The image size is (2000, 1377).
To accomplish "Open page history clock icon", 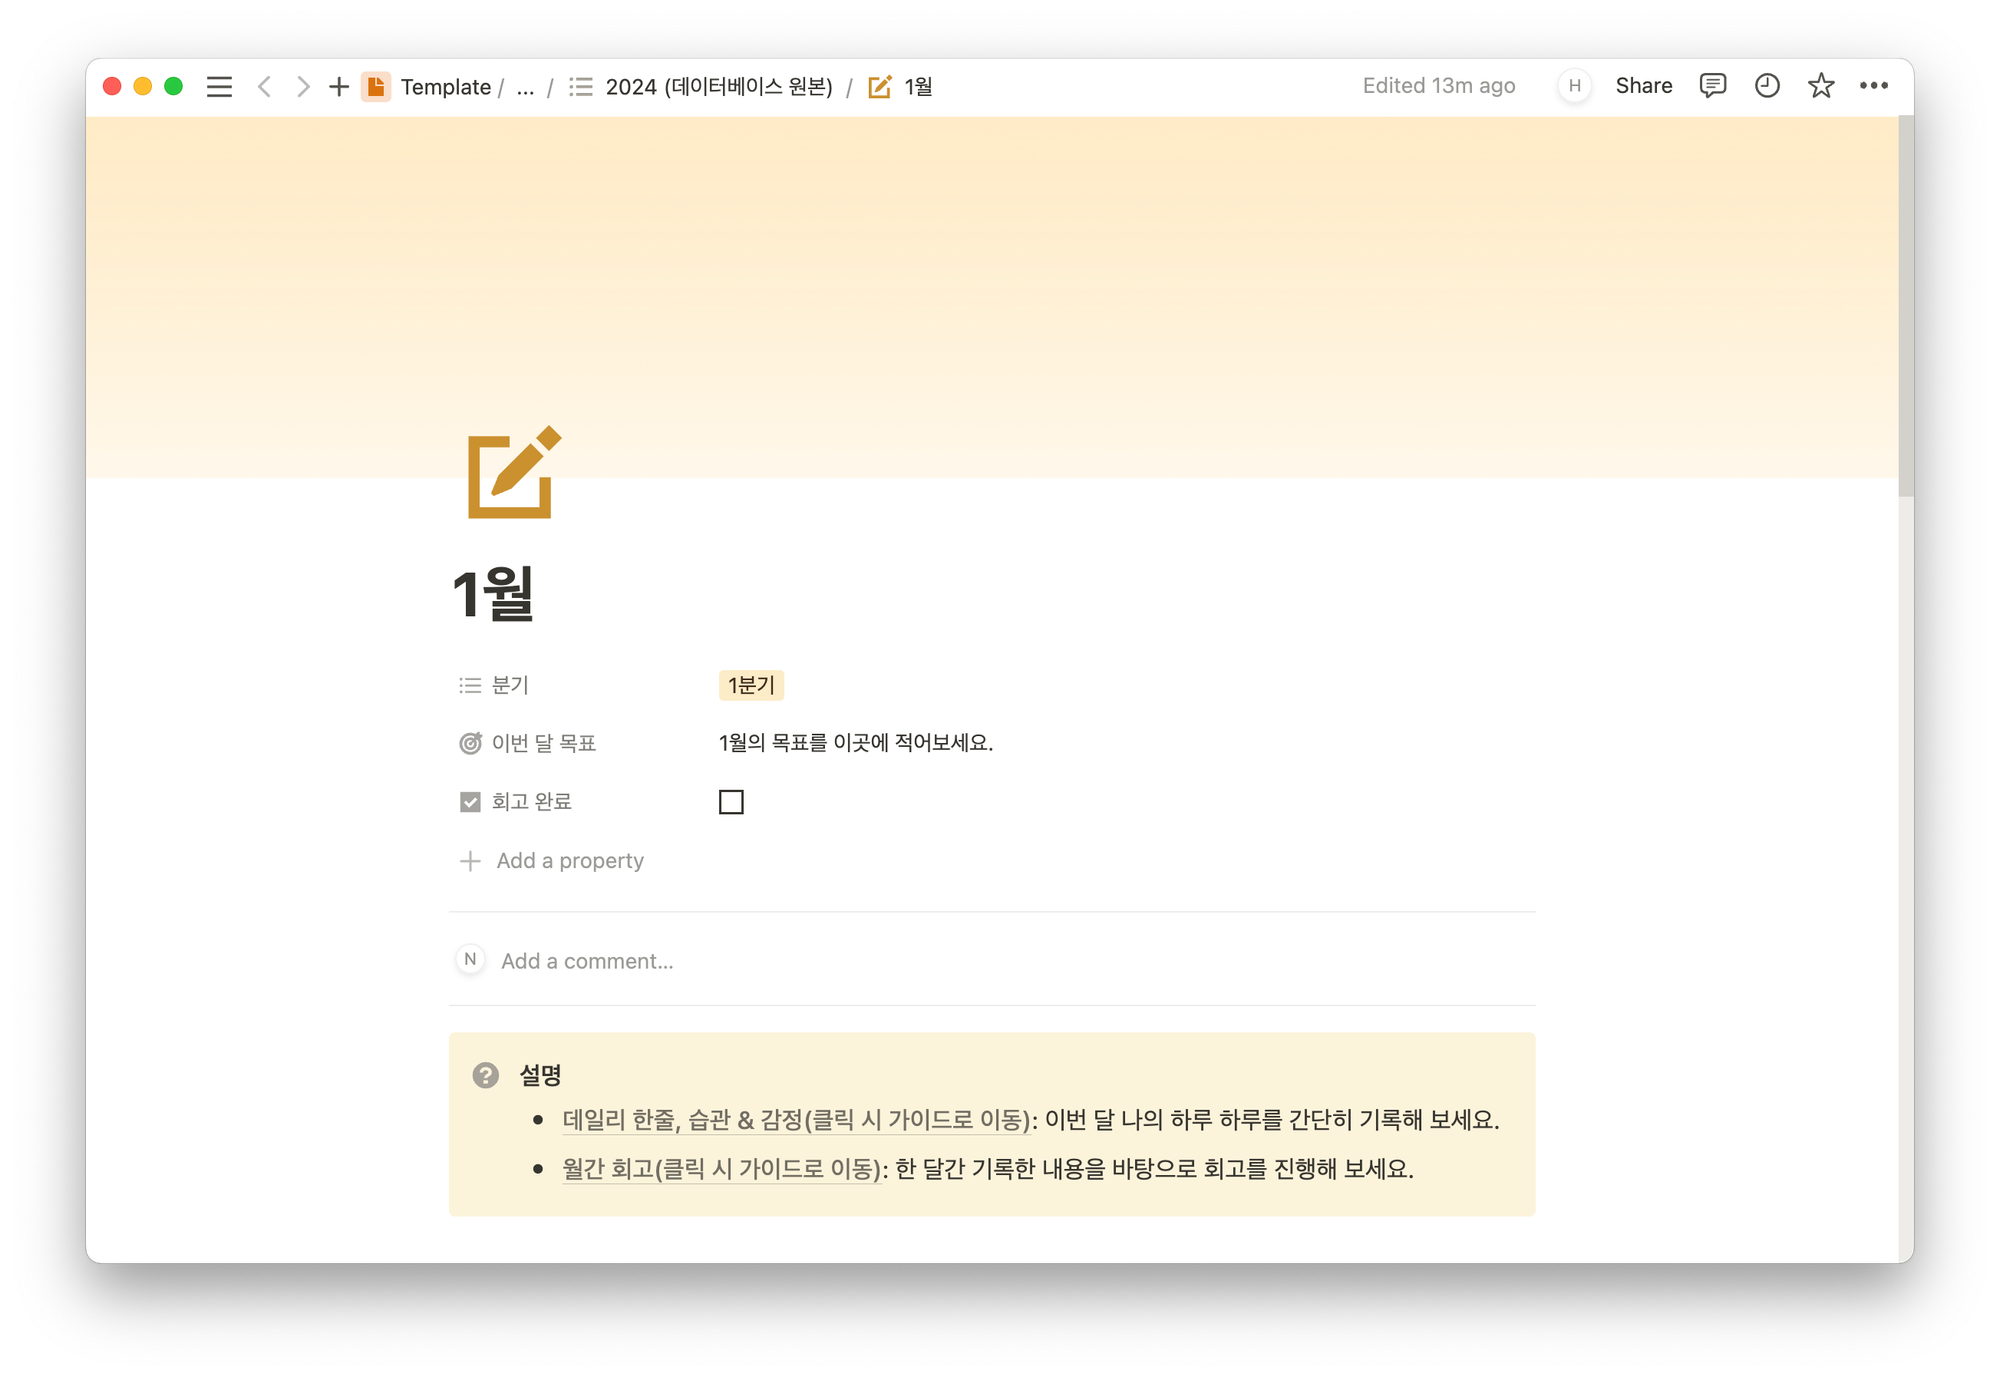I will [1767, 86].
